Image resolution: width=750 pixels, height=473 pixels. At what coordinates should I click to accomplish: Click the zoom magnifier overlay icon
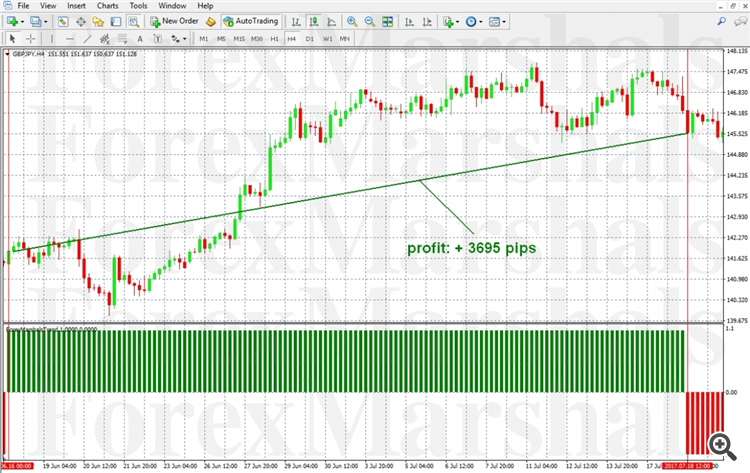[722, 446]
